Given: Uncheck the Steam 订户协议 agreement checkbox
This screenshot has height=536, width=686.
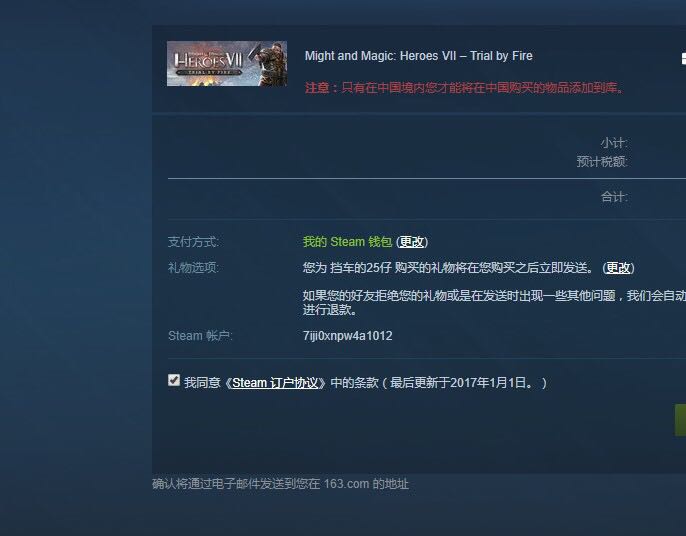Looking at the screenshot, I should (x=174, y=380).
